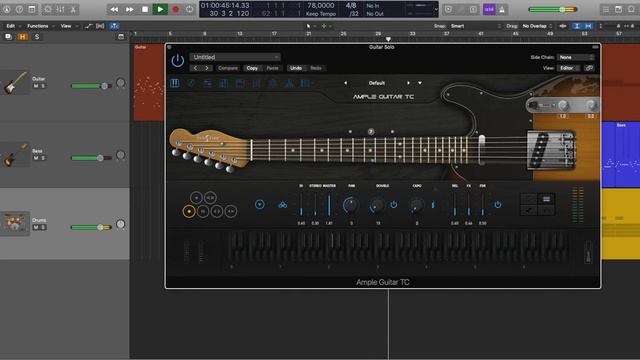Viewport: 640px width, 360px height.
Task: Open the Smart Controls knob icon
Action: [48, 9]
